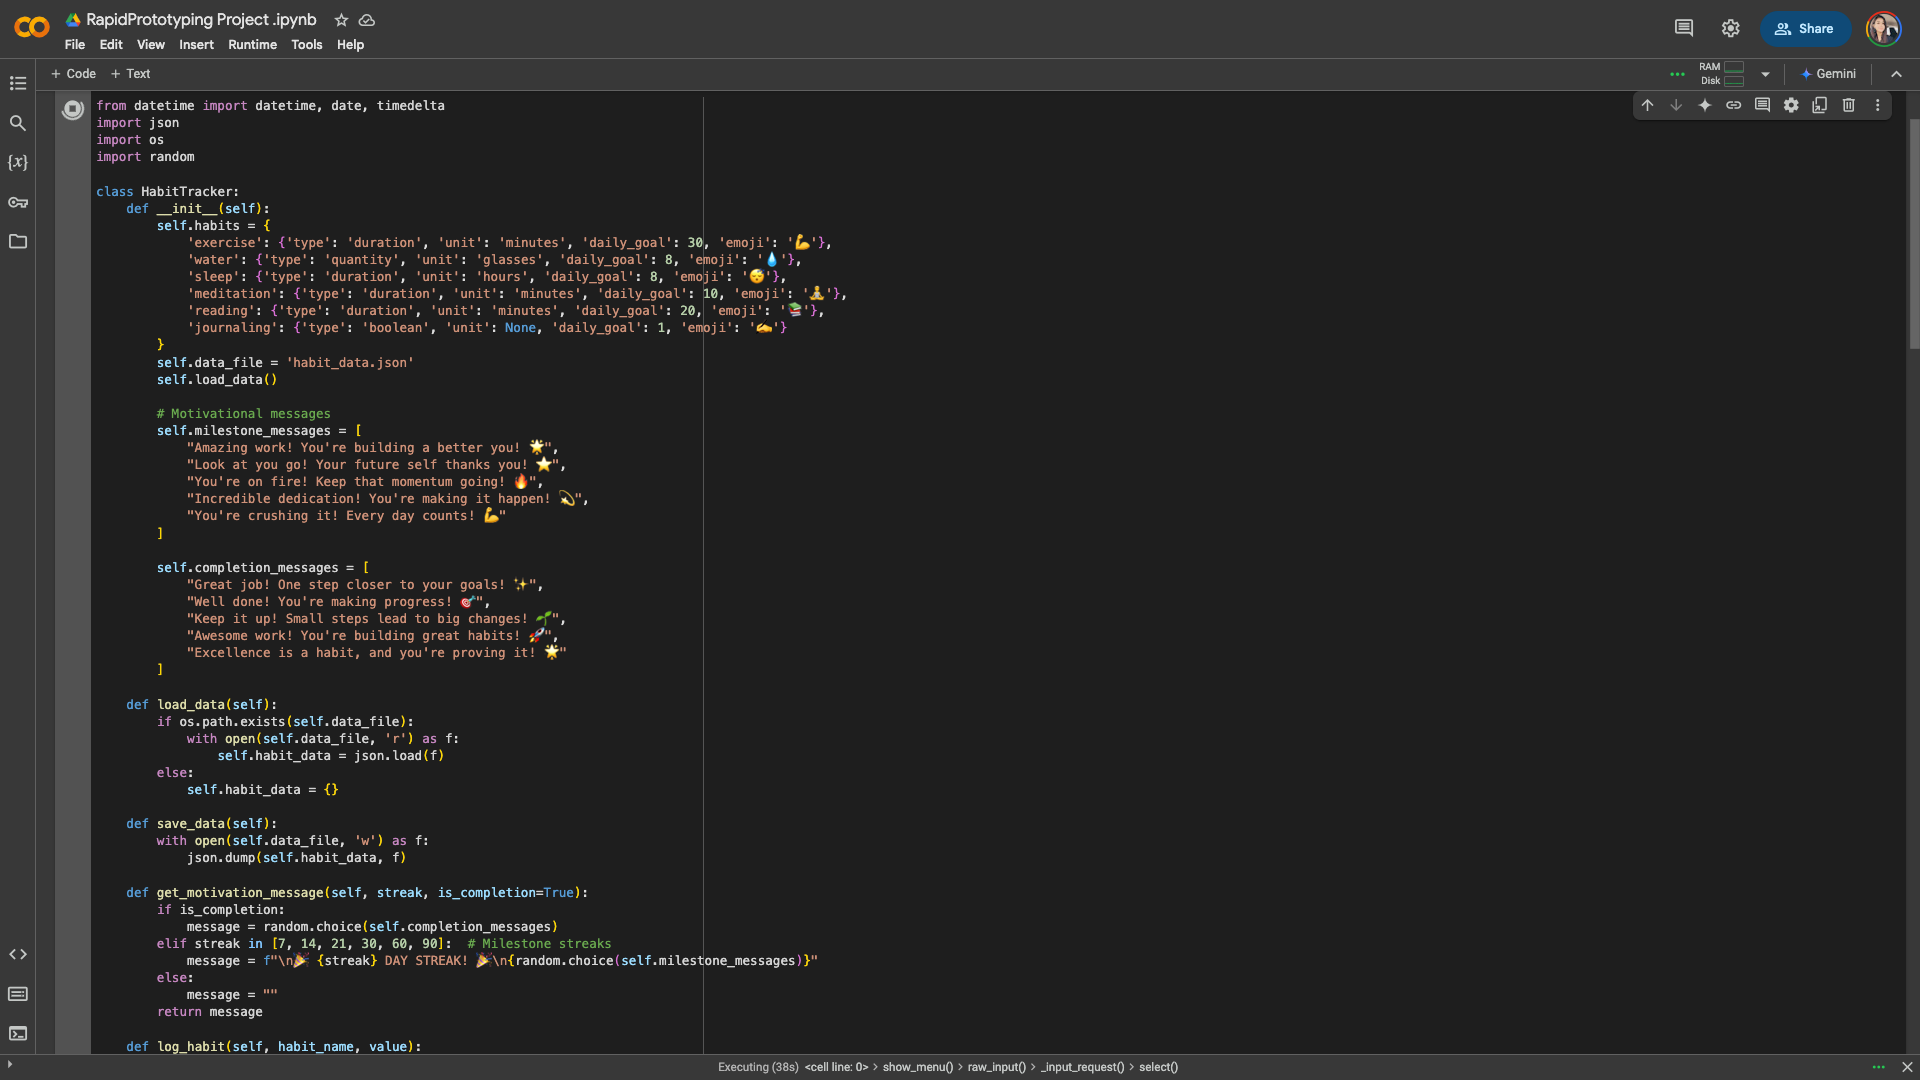Close the execution status bar
Viewport: 1920px width, 1080px height.
click(x=1907, y=1067)
